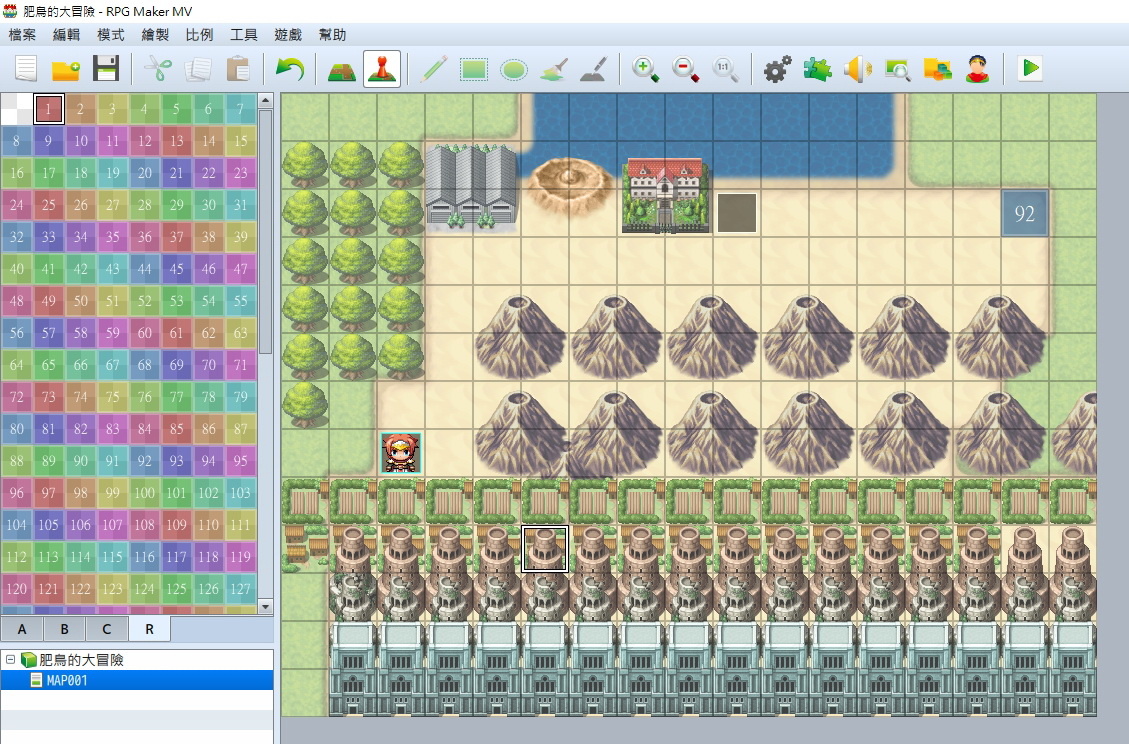The width and height of the screenshot is (1129, 744).
Task: Pick region swatch 100
Action: point(145,493)
